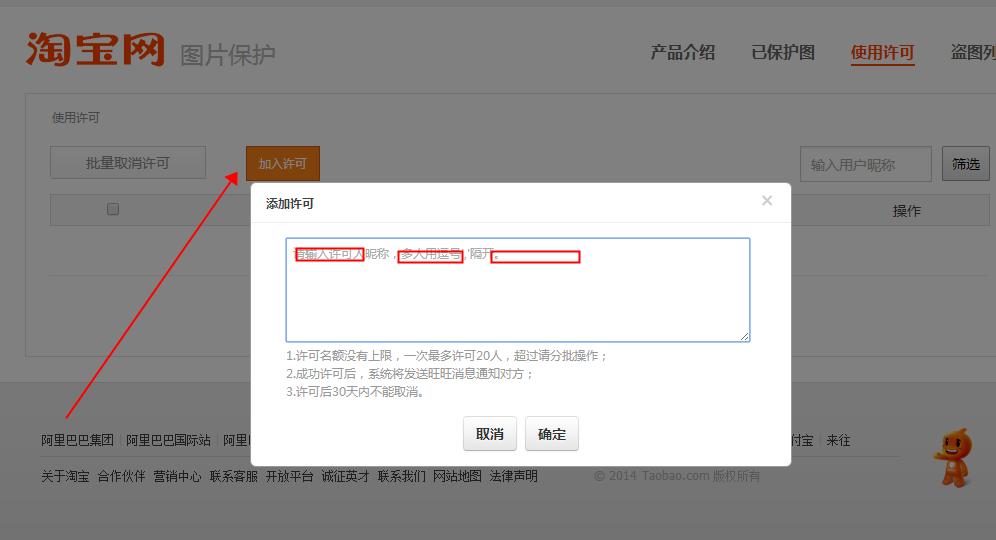Open the 阿里巴巴集团 footer link

(x=77, y=440)
